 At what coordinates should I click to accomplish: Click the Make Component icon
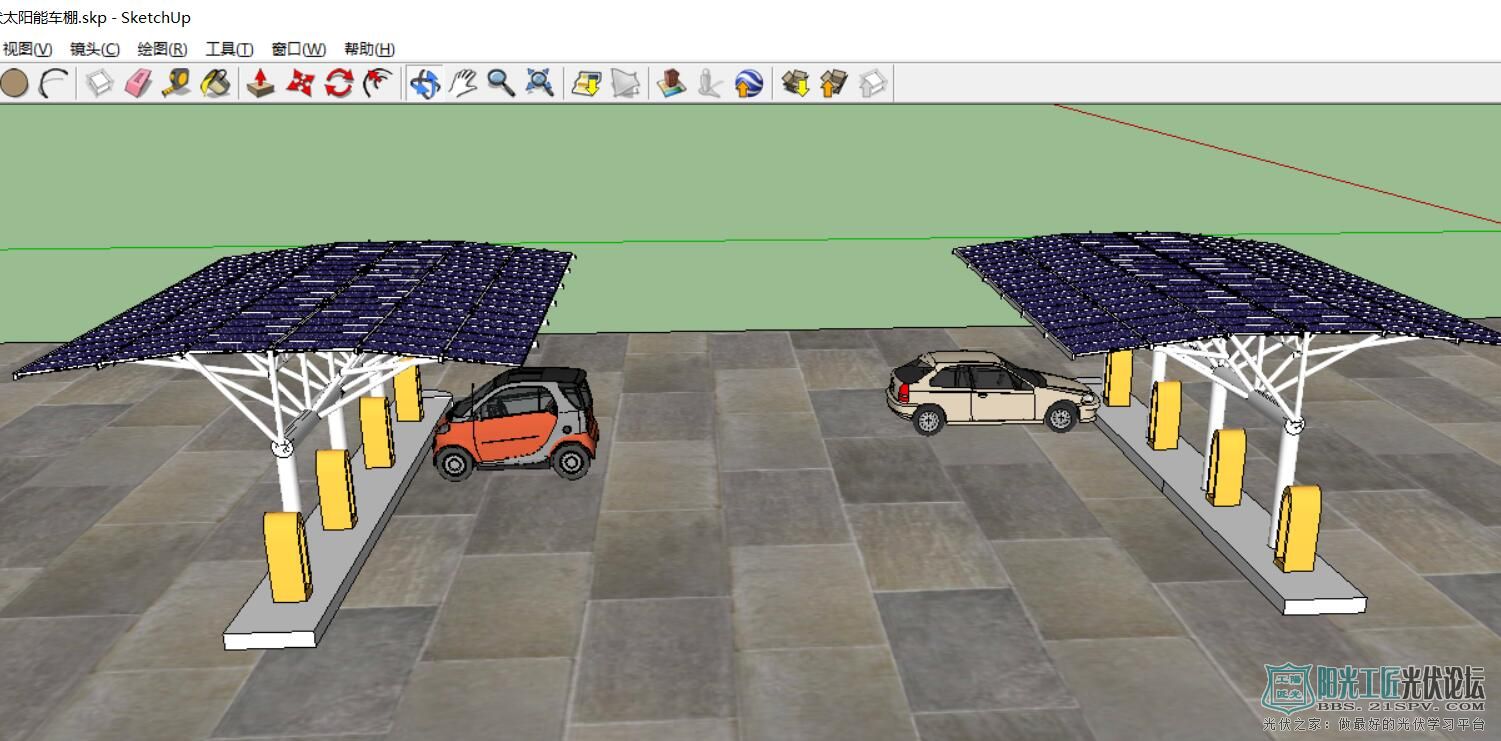99,83
